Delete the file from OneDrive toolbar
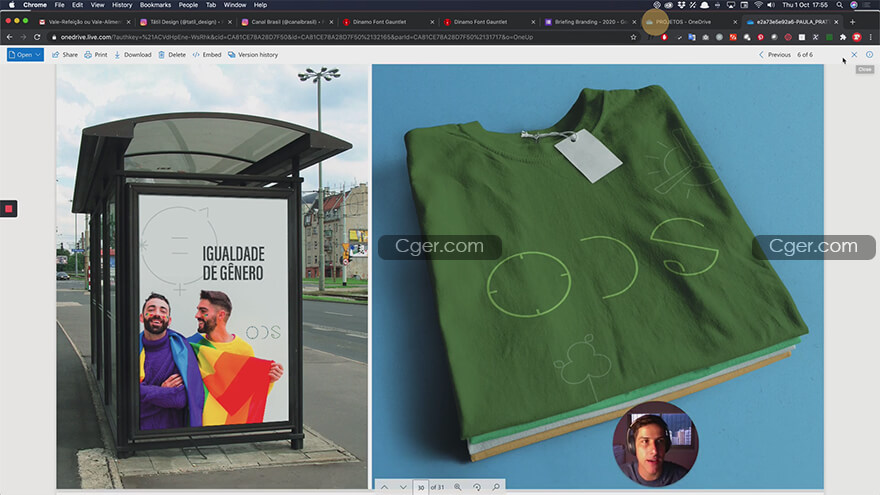Screen dimensions: 880x495 pos(172,55)
